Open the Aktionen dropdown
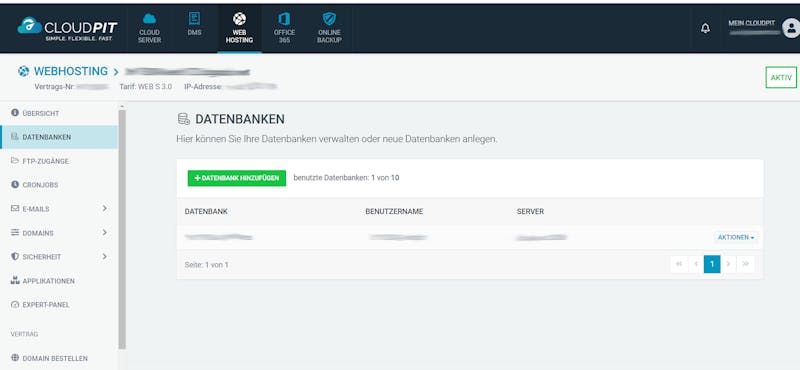The height and width of the screenshot is (370, 800). [736, 237]
